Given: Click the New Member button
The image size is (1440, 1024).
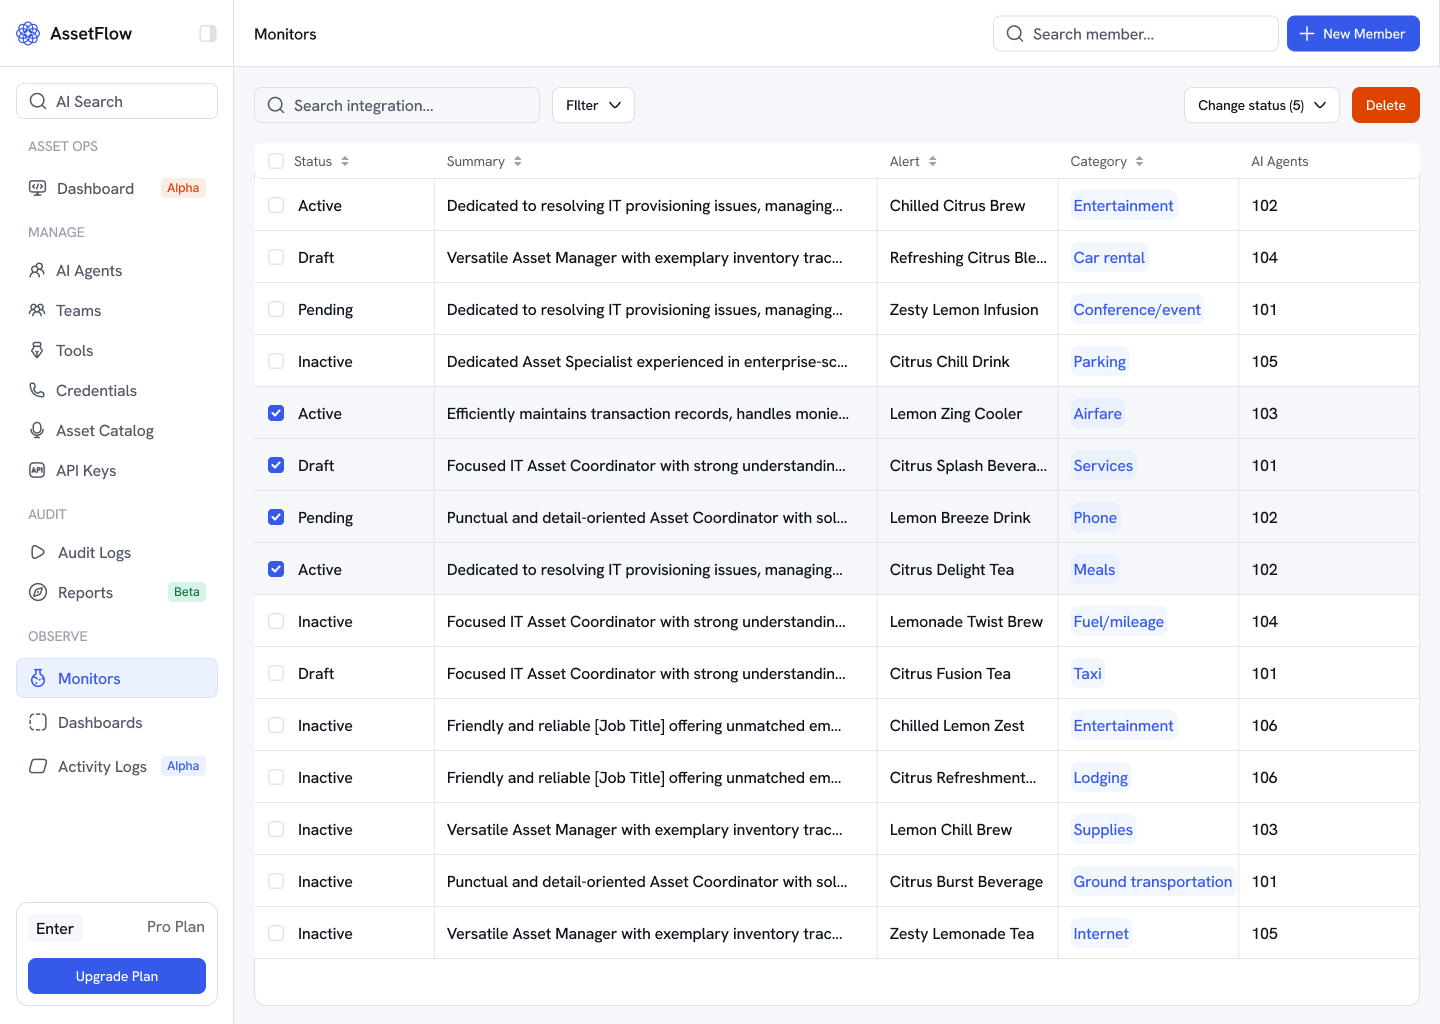Looking at the screenshot, I should 1353,33.
